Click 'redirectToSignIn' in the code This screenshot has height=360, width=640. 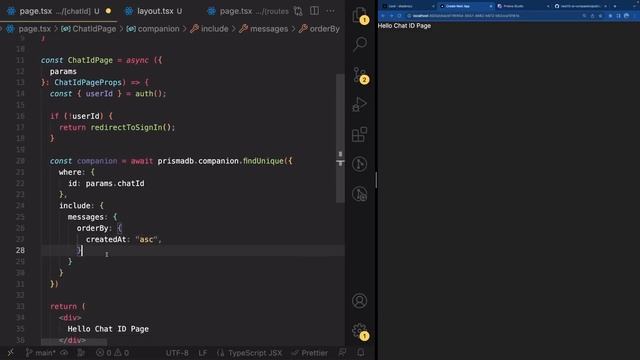pos(127,127)
